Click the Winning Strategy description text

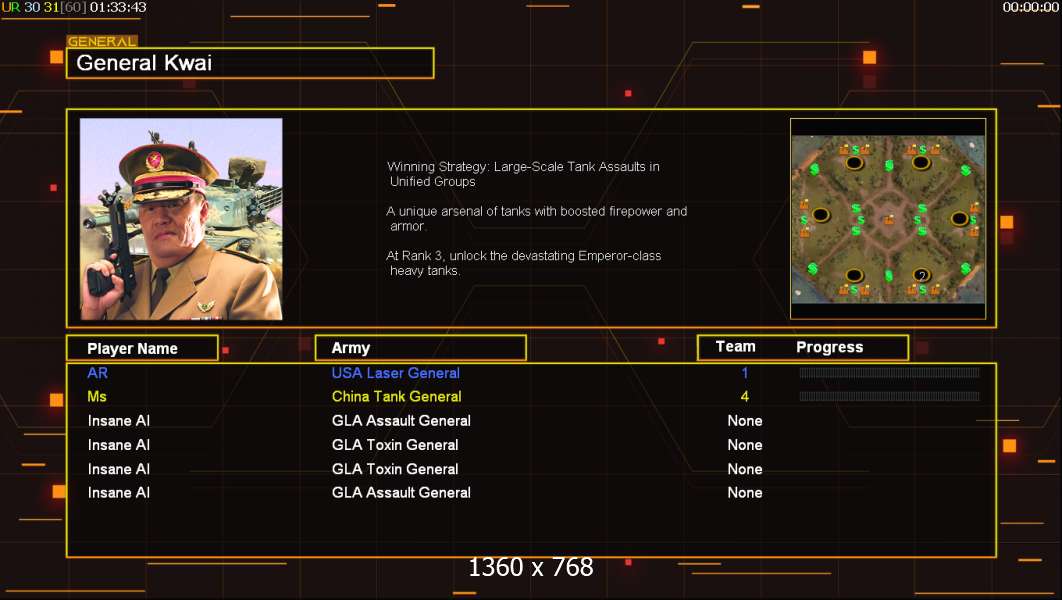tap(523, 174)
